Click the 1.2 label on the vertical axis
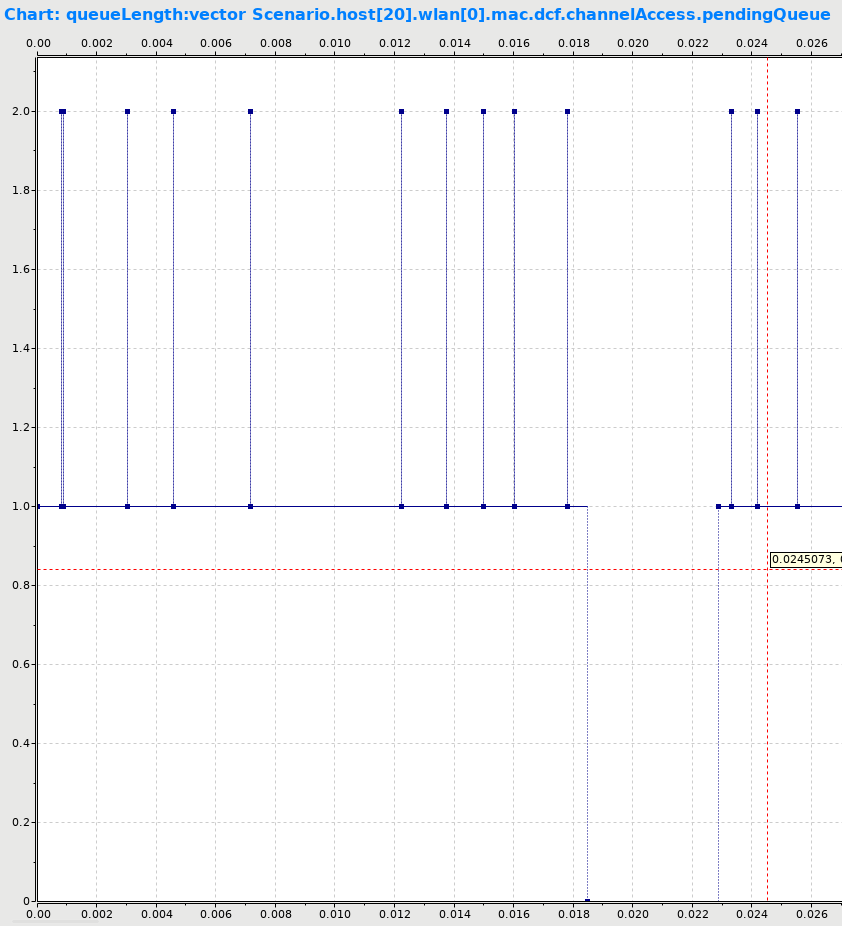The width and height of the screenshot is (842, 926). [x=19, y=428]
